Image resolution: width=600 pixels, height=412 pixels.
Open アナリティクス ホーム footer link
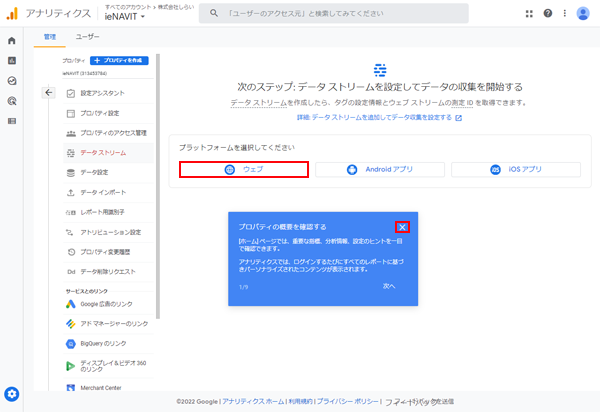point(253,402)
